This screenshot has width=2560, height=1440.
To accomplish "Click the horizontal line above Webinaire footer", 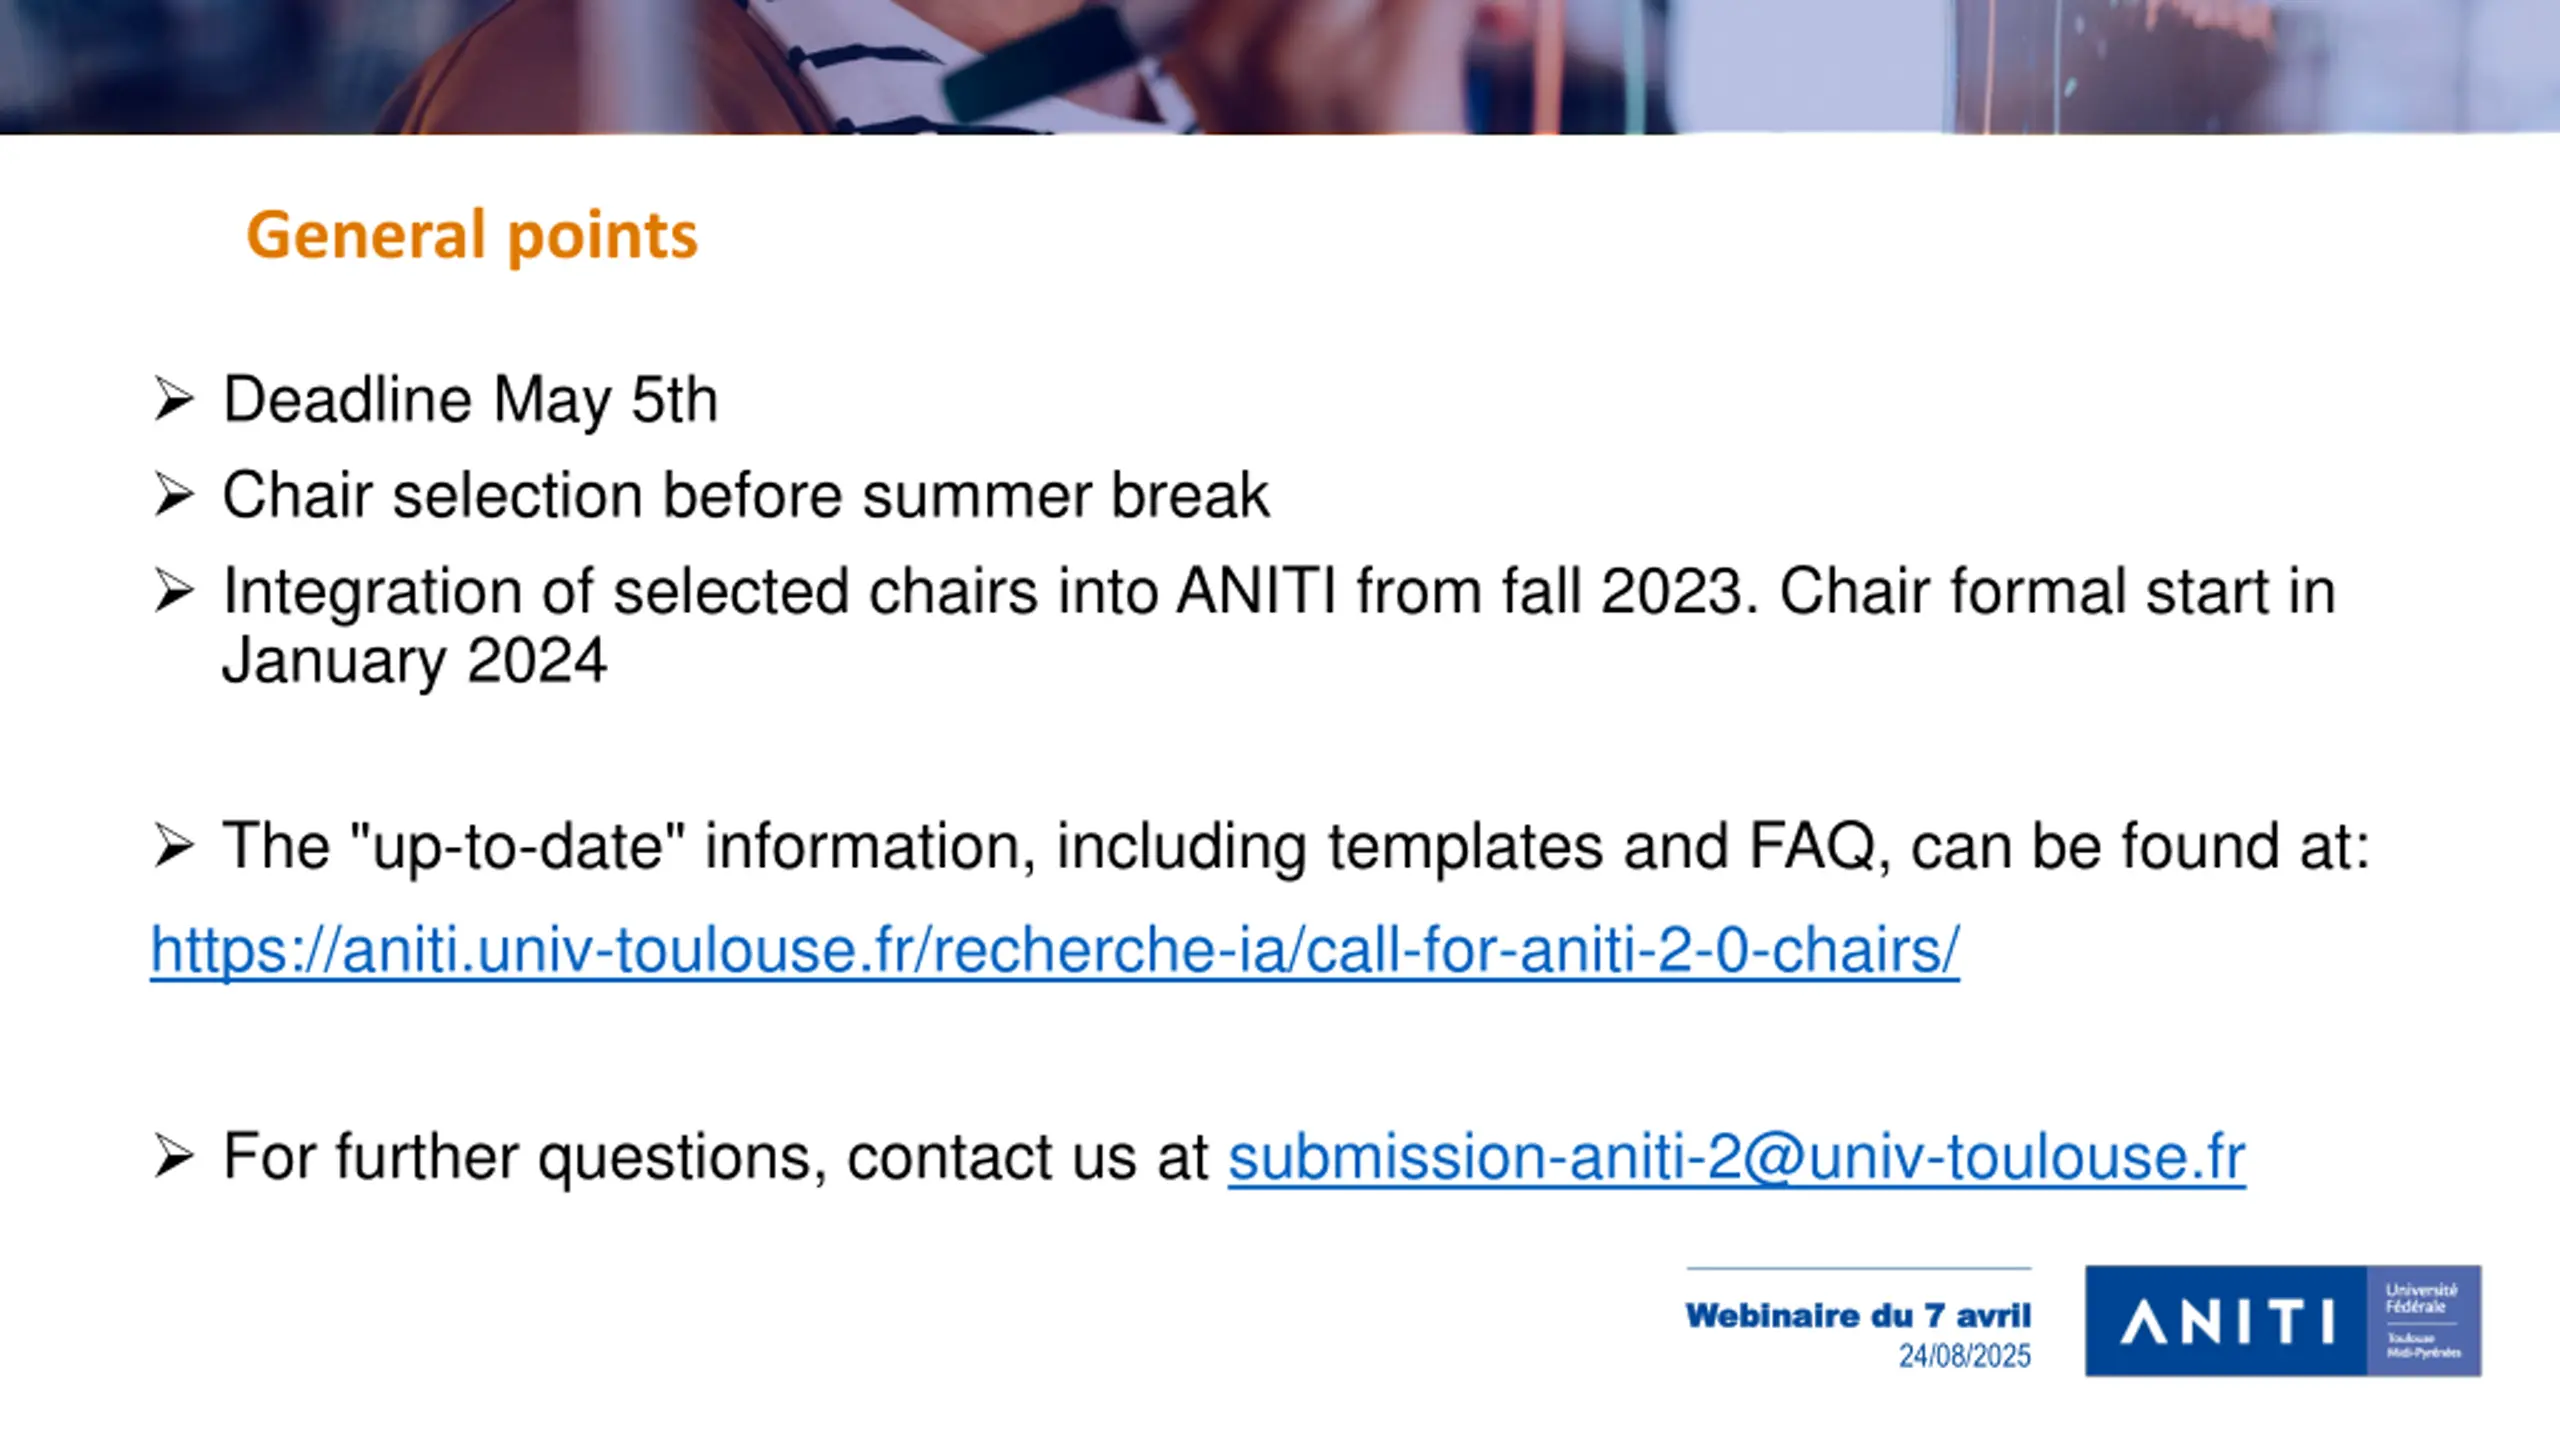I will click(x=1859, y=1269).
